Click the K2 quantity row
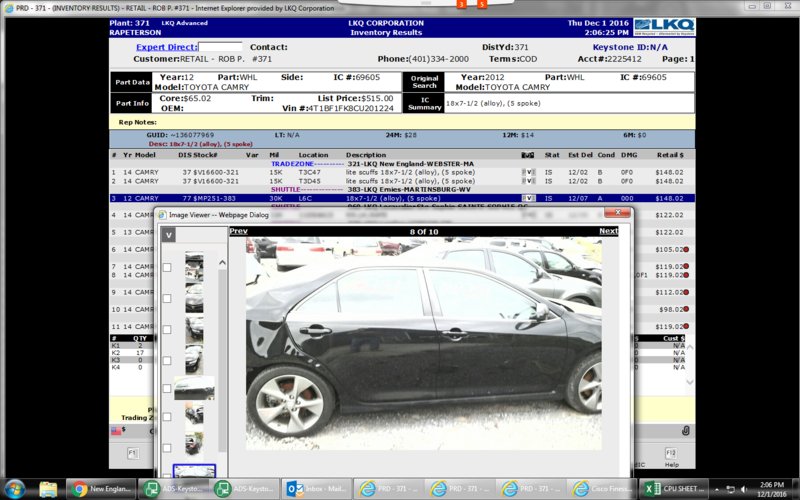The width and height of the screenshot is (800, 500). tap(132, 353)
